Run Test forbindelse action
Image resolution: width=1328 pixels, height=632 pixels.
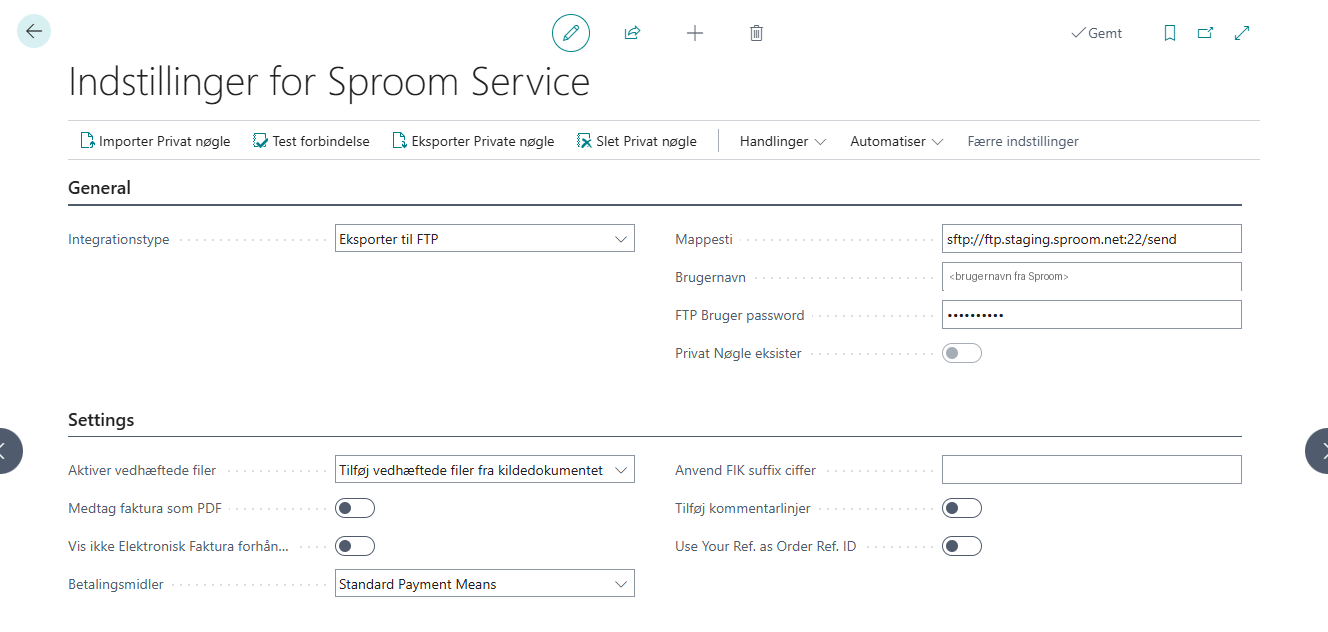tap(311, 141)
